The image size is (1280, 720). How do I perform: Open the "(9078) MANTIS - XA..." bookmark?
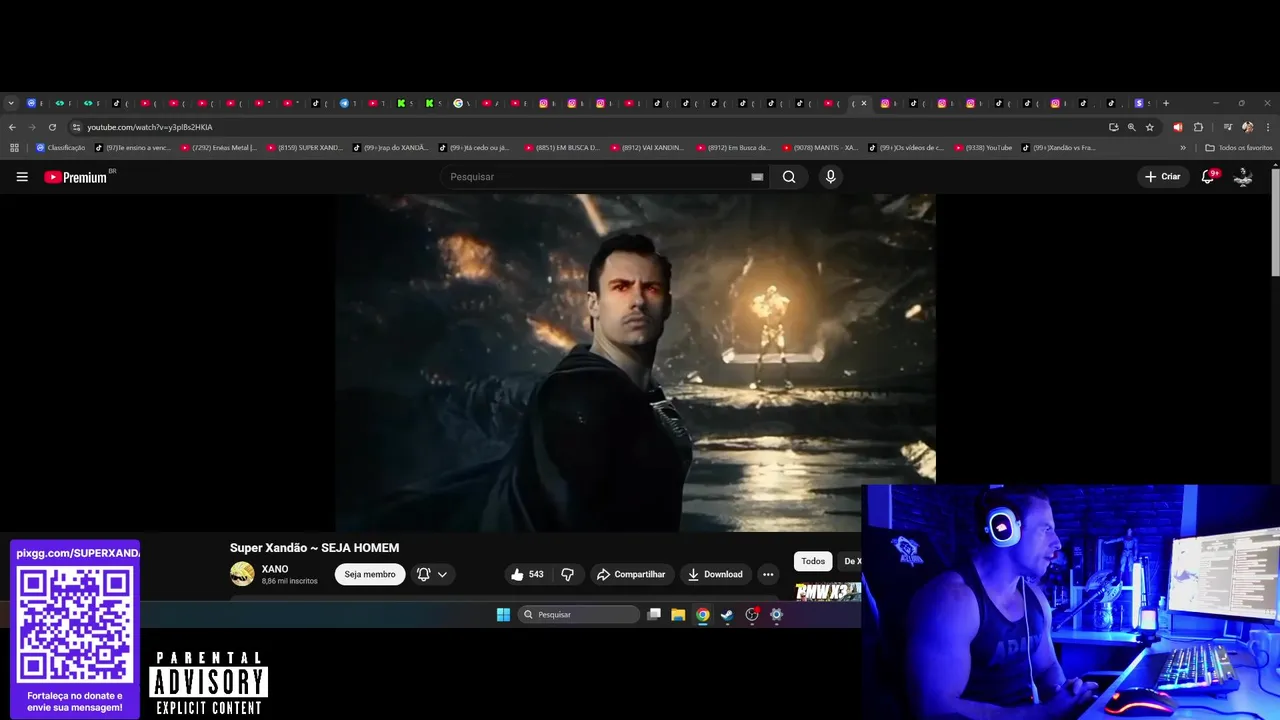(x=821, y=148)
